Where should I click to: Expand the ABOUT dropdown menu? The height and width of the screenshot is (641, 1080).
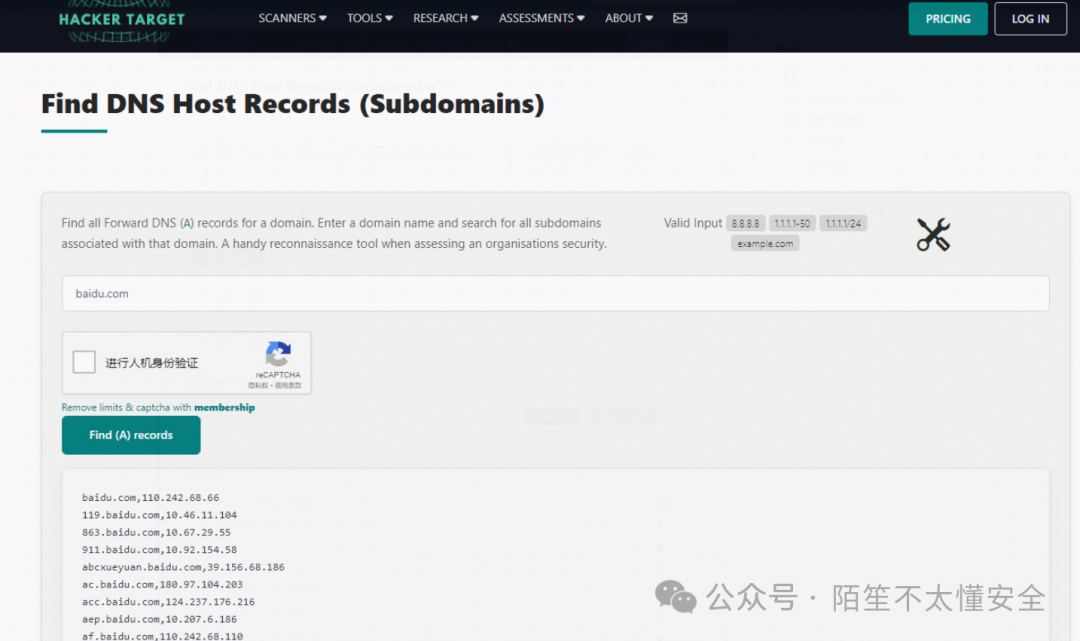(628, 18)
